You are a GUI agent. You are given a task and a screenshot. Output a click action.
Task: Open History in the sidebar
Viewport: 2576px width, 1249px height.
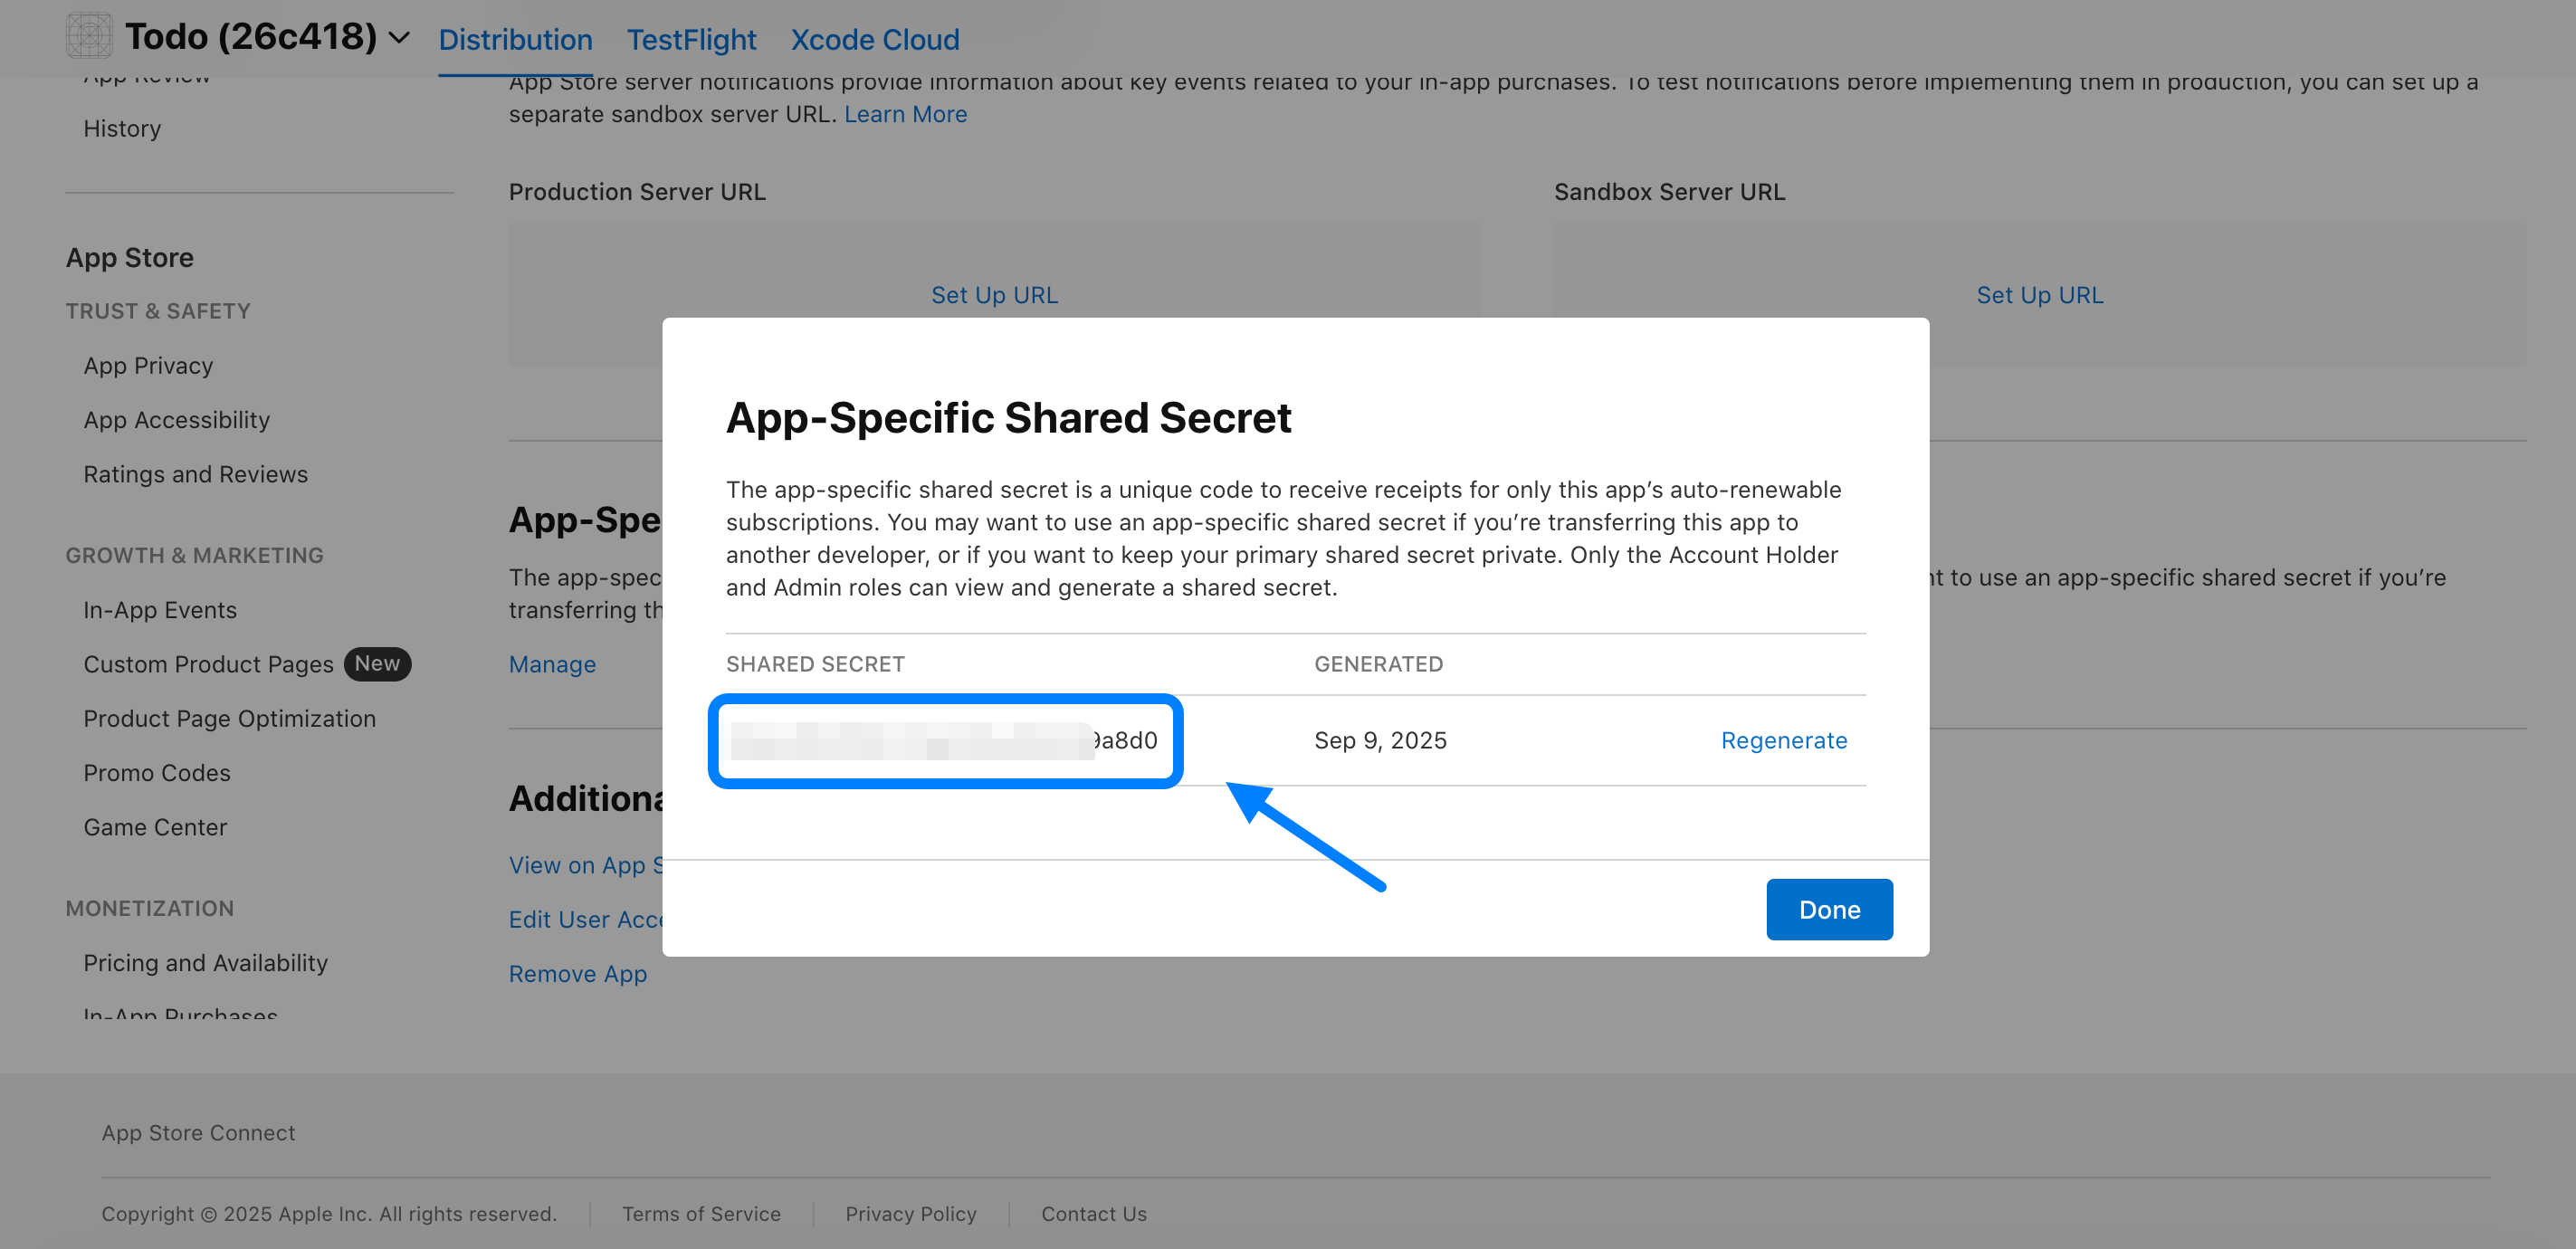tap(122, 129)
